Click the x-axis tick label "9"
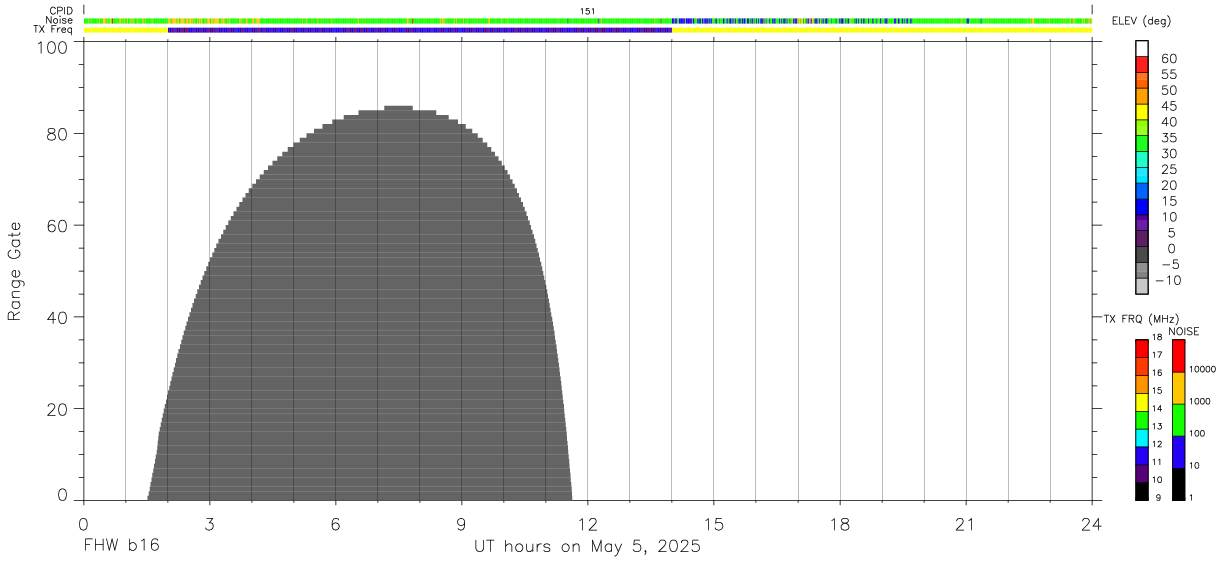 [x=462, y=523]
